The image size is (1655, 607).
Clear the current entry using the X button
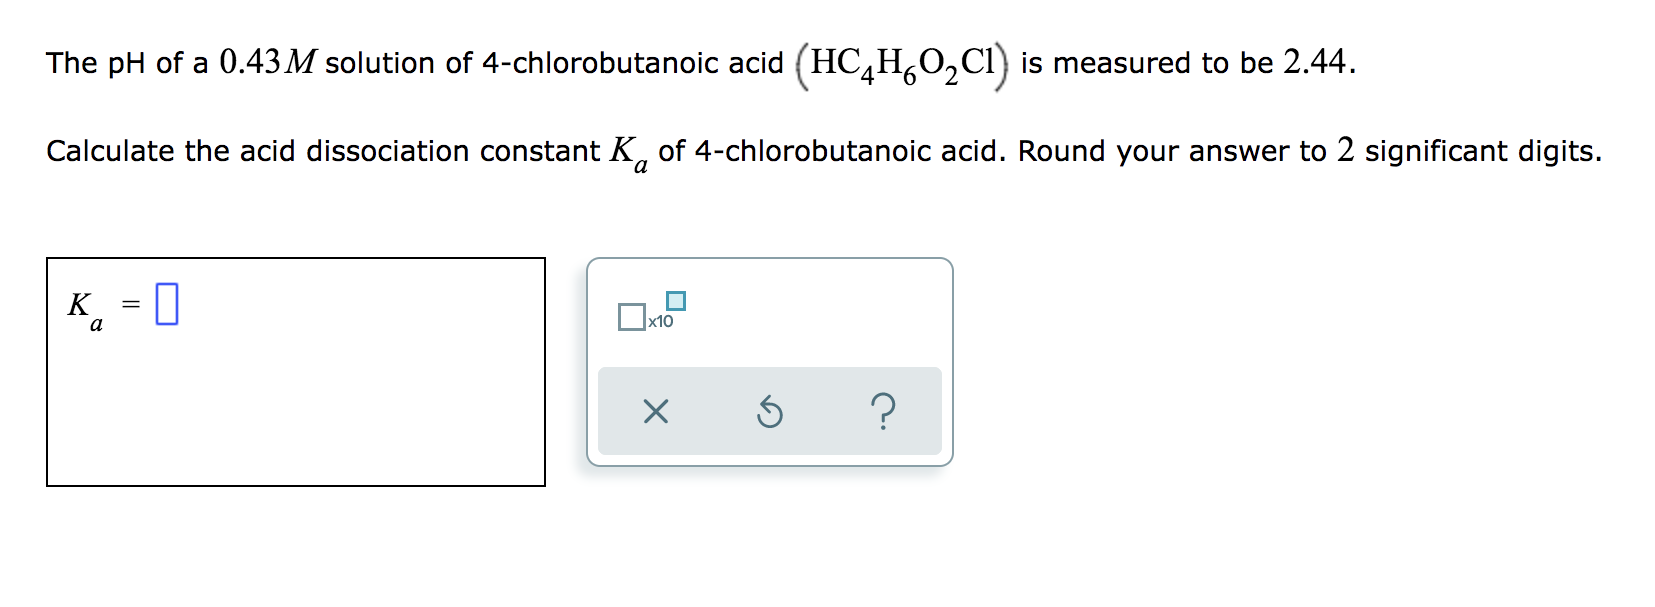[x=657, y=413]
